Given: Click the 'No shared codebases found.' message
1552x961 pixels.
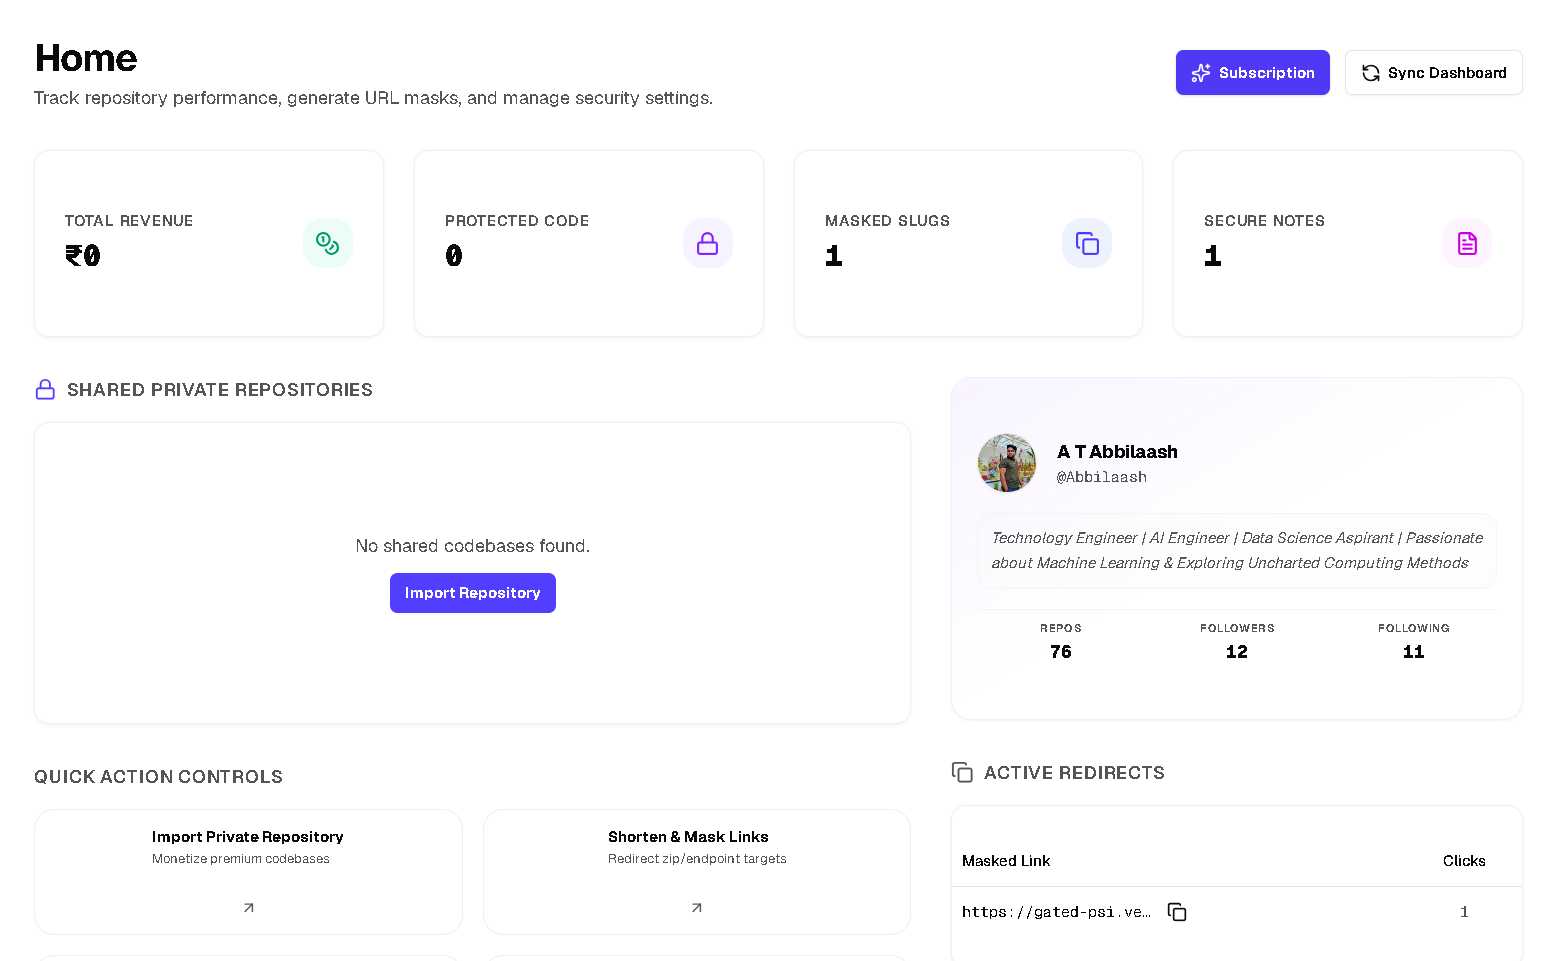Looking at the screenshot, I should (473, 546).
